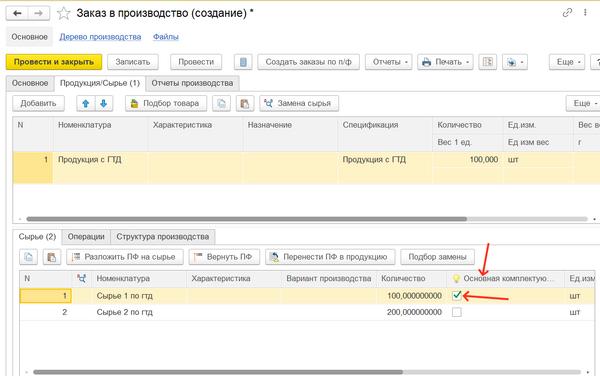The width and height of the screenshot is (600, 376).
Task: Expand the create-based-on dropdown button
Action: click(515, 62)
